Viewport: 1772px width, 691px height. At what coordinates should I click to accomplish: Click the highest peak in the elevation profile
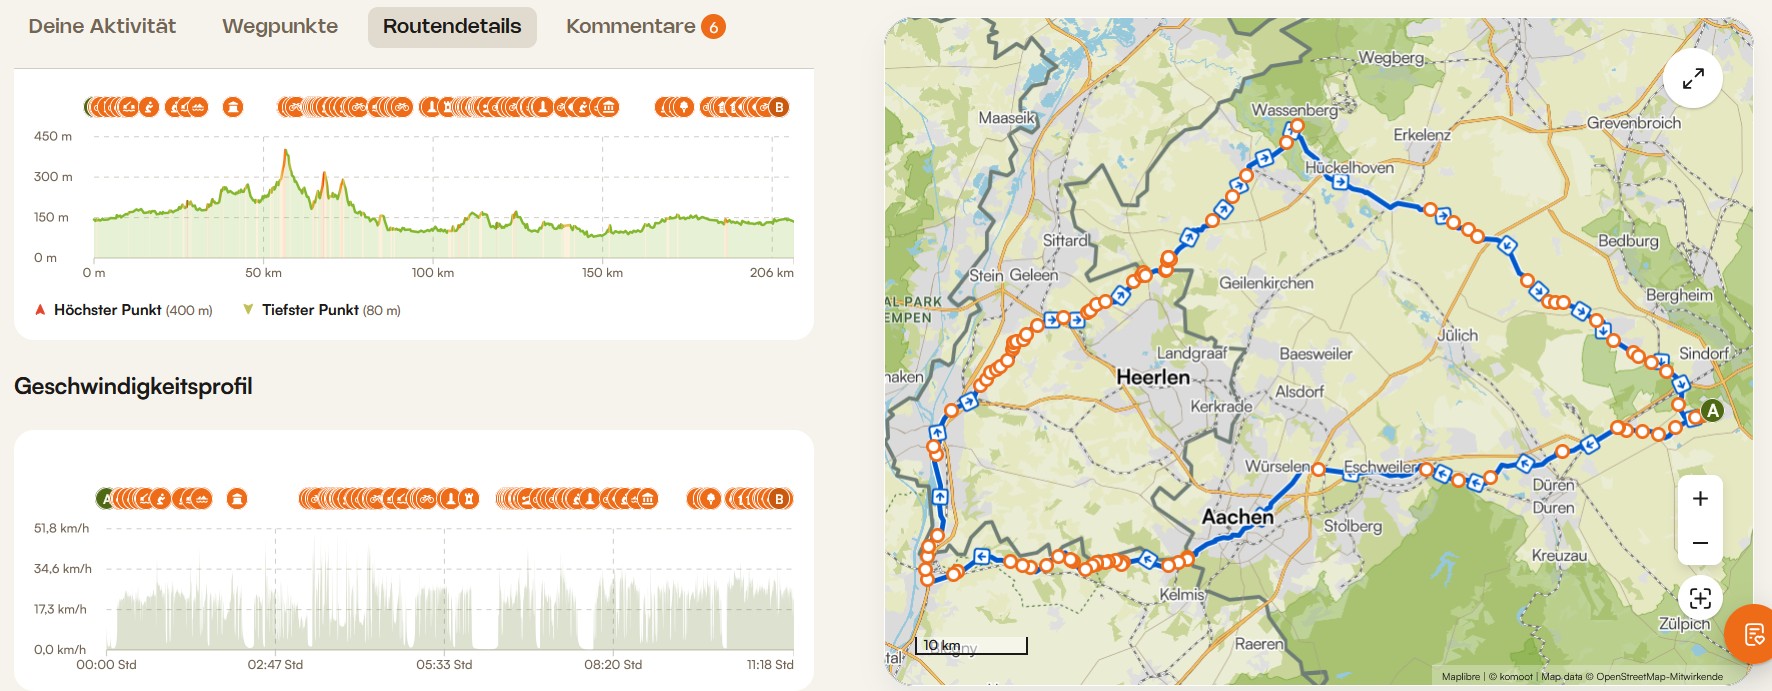click(x=286, y=151)
